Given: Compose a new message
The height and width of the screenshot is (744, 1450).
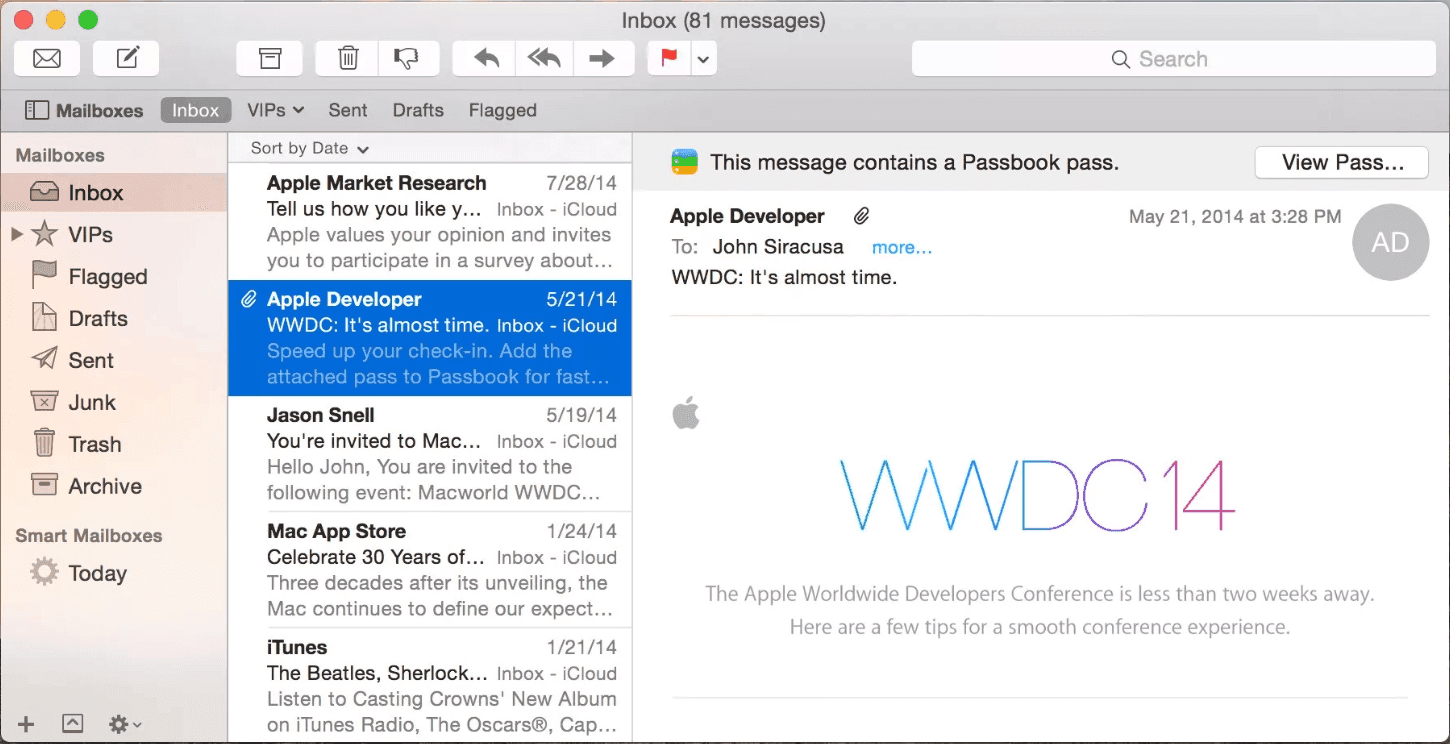Looking at the screenshot, I should click(x=127, y=59).
